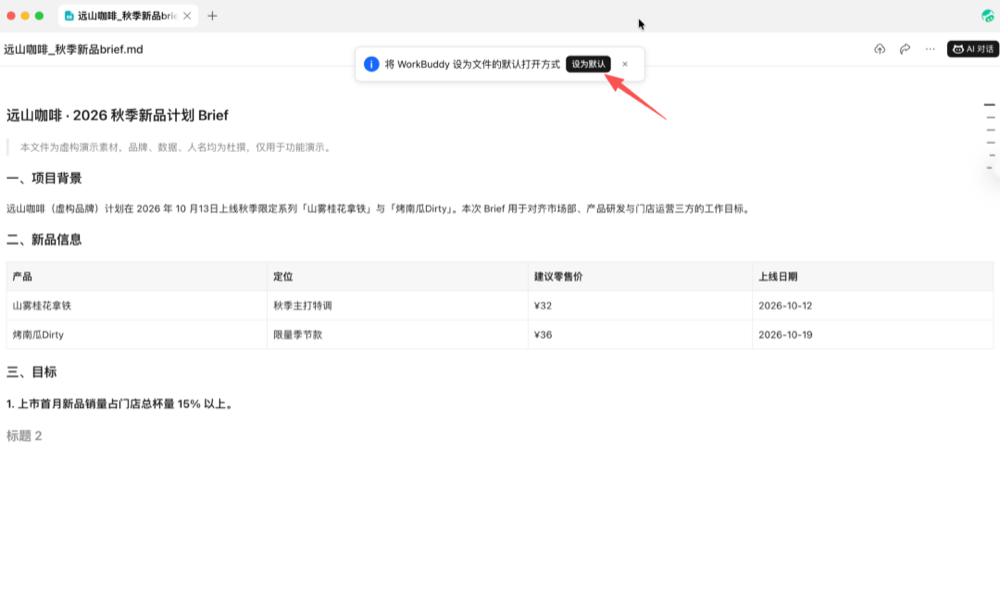Click the paragraph starting 远山咖啡（虚构品牌）
This screenshot has height=591, width=1000.
tap(379, 208)
